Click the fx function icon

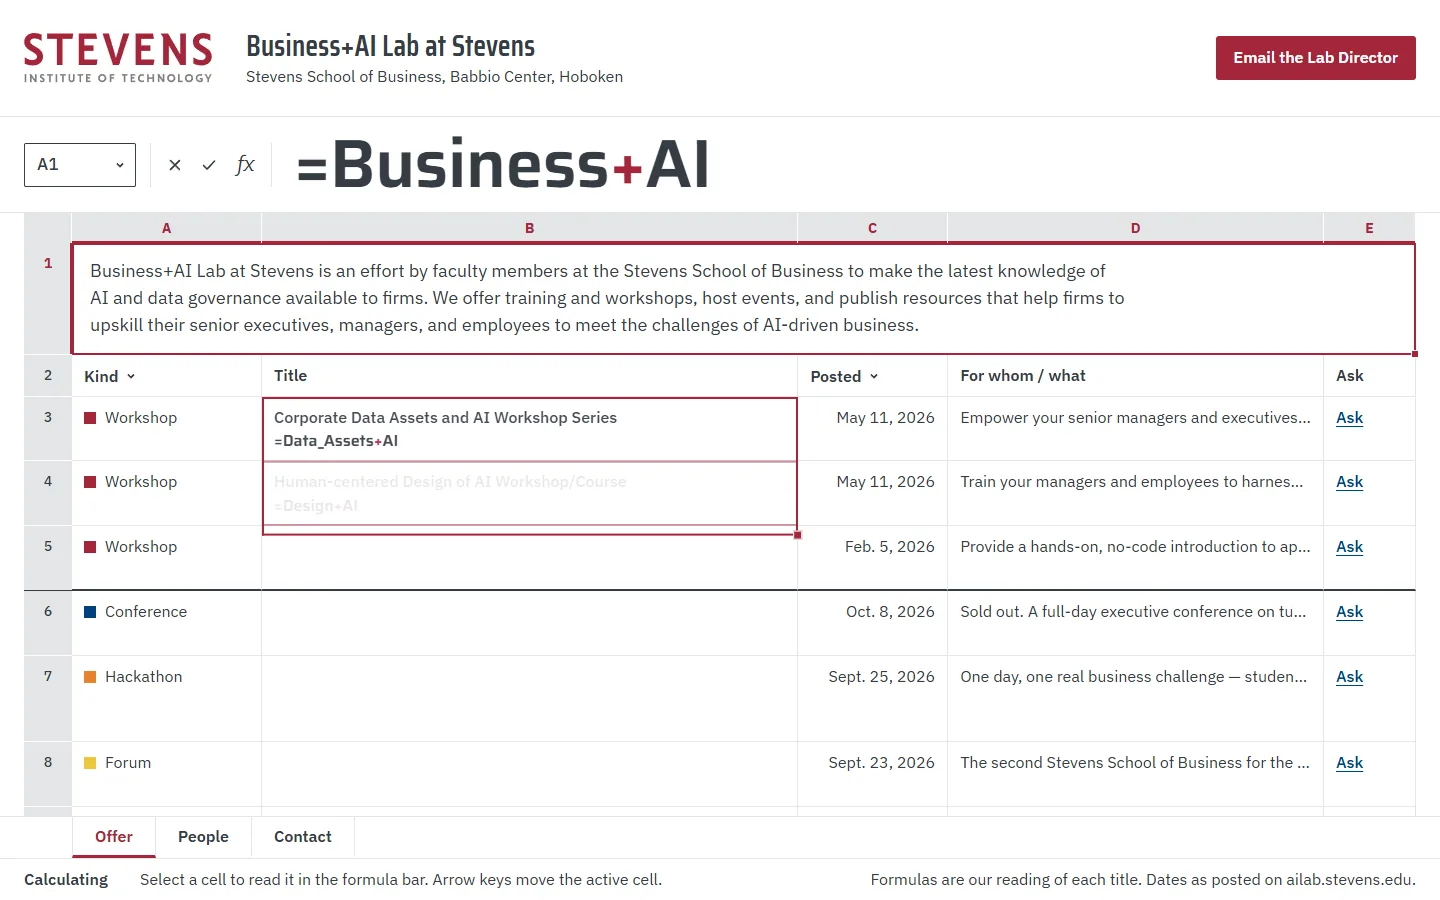pos(245,165)
